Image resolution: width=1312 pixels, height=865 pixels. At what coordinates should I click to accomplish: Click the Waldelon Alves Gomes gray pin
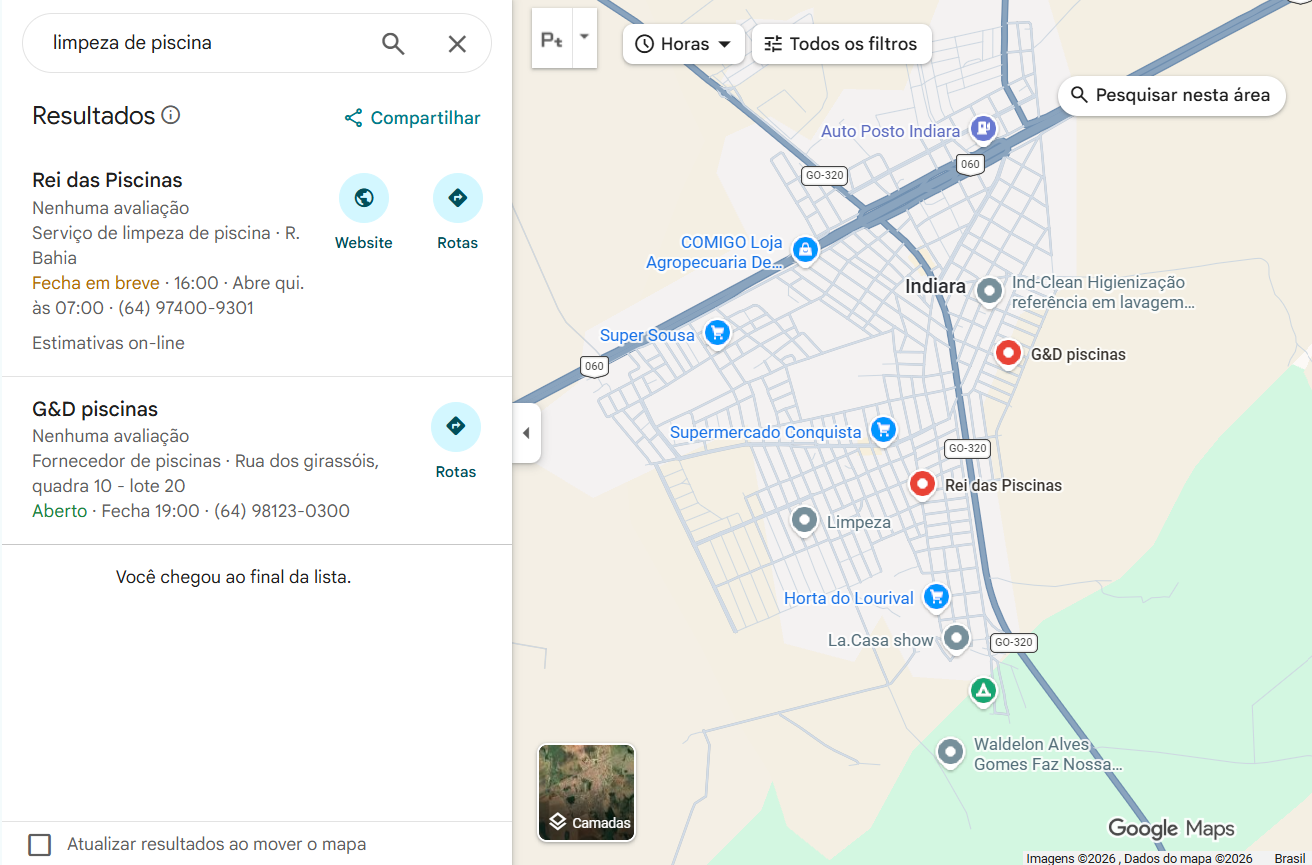coord(950,751)
